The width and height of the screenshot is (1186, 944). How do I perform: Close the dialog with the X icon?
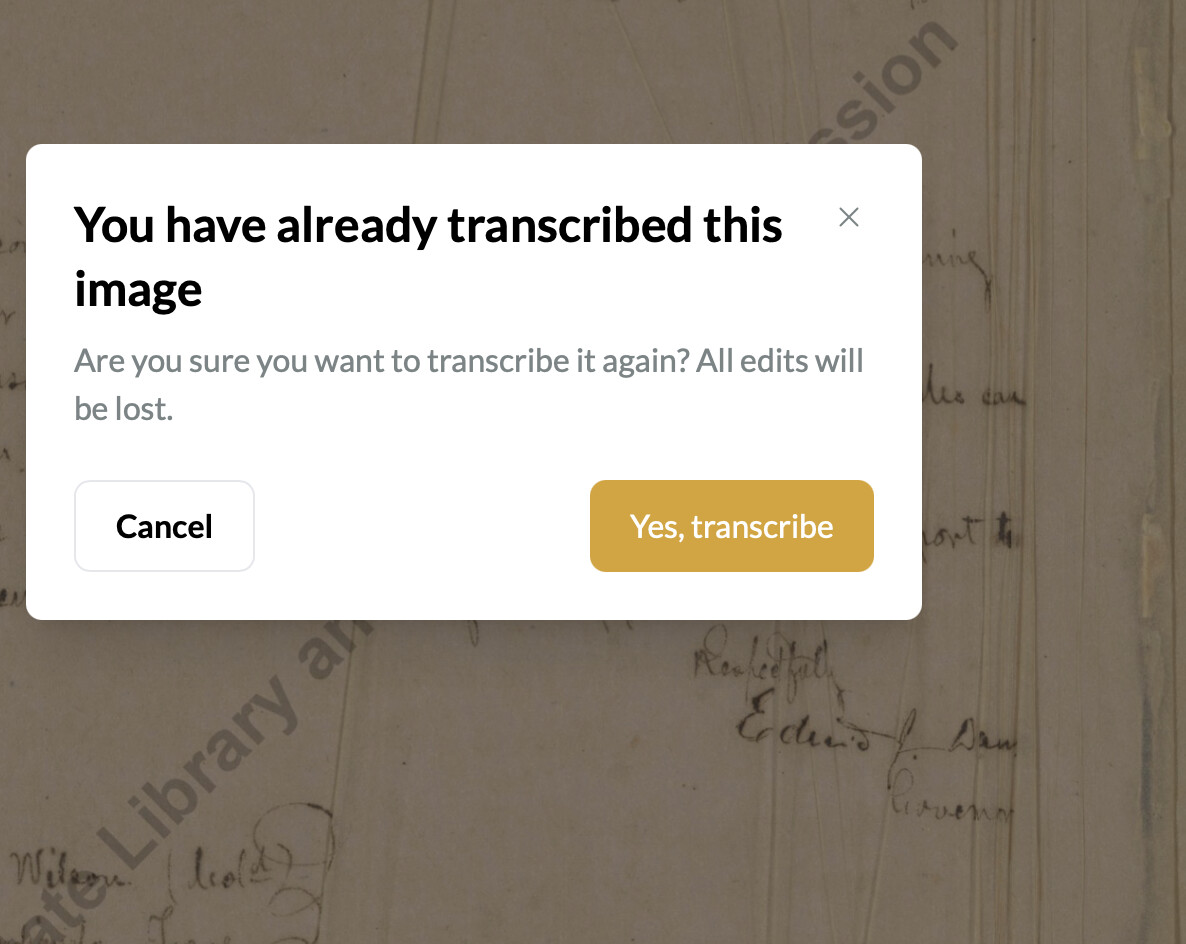click(849, 217)
